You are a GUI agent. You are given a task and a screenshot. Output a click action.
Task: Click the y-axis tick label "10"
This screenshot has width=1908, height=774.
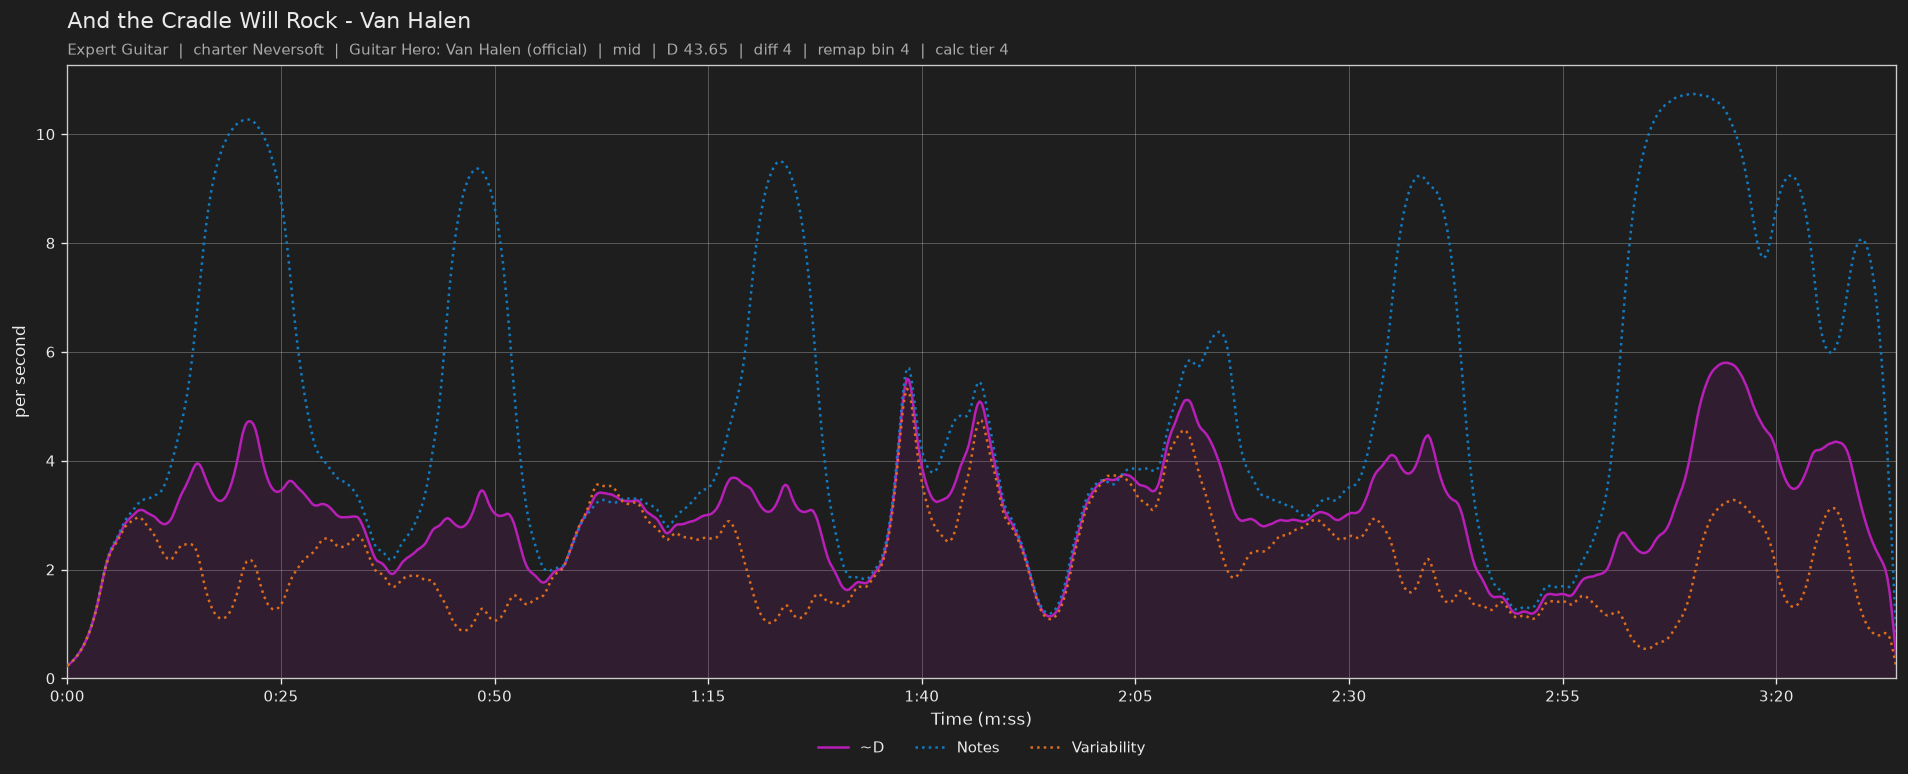46,135
